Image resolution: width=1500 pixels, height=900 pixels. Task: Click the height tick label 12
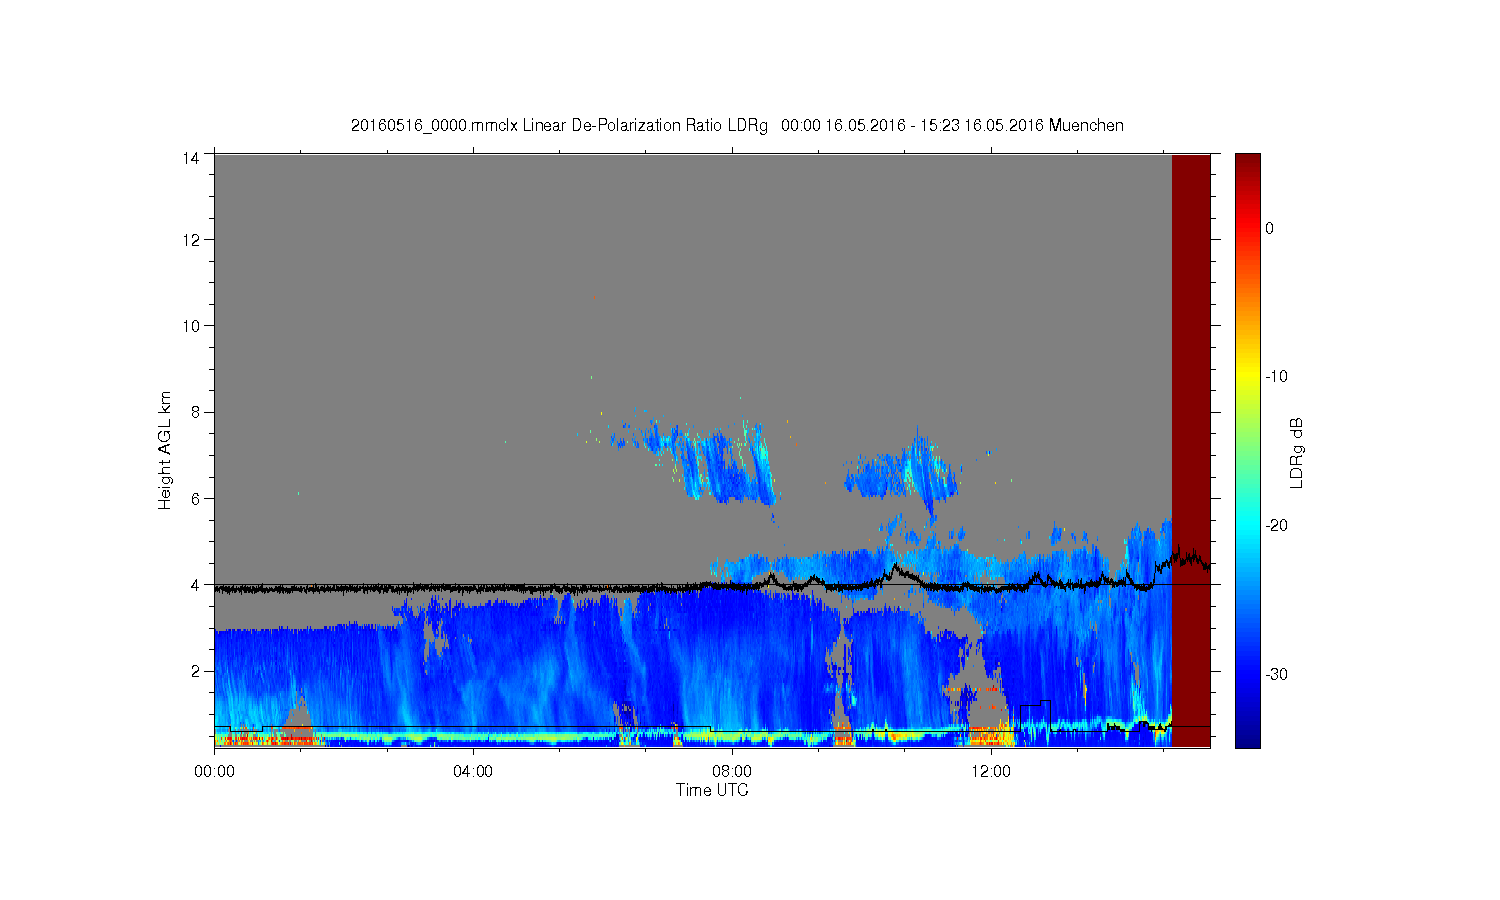(x=190, y=239)
